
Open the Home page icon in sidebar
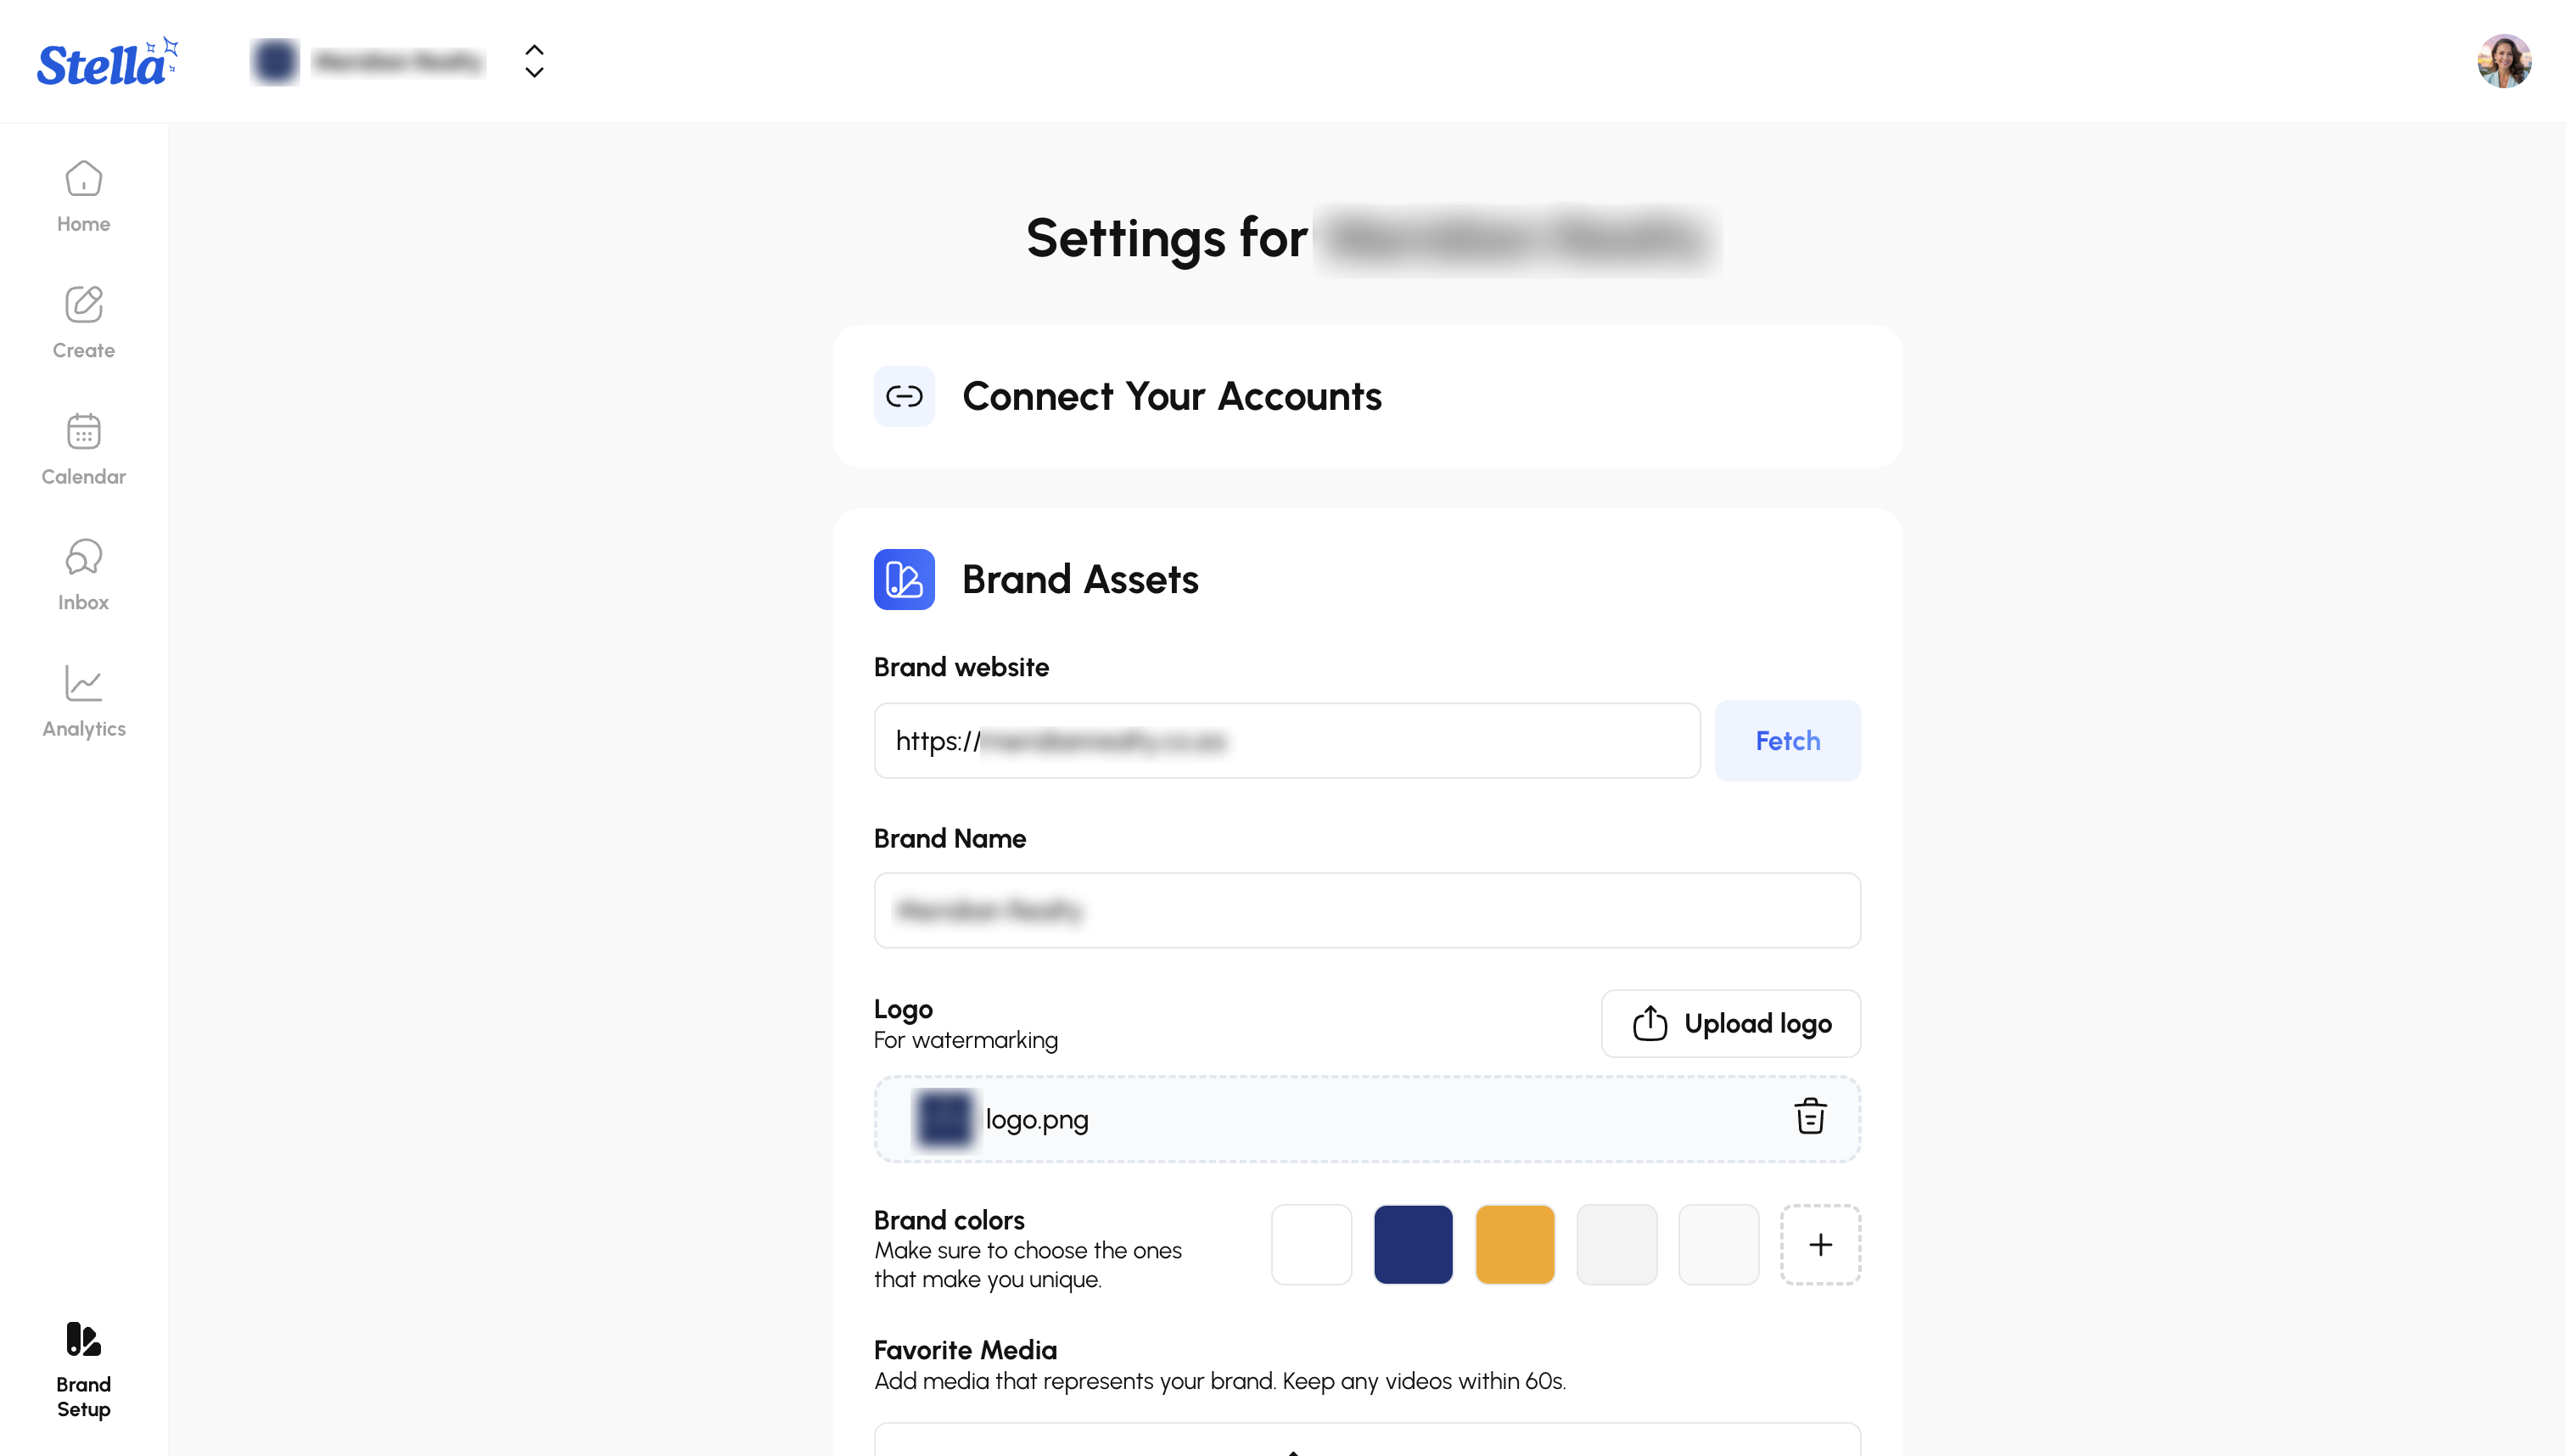(84, 179)
